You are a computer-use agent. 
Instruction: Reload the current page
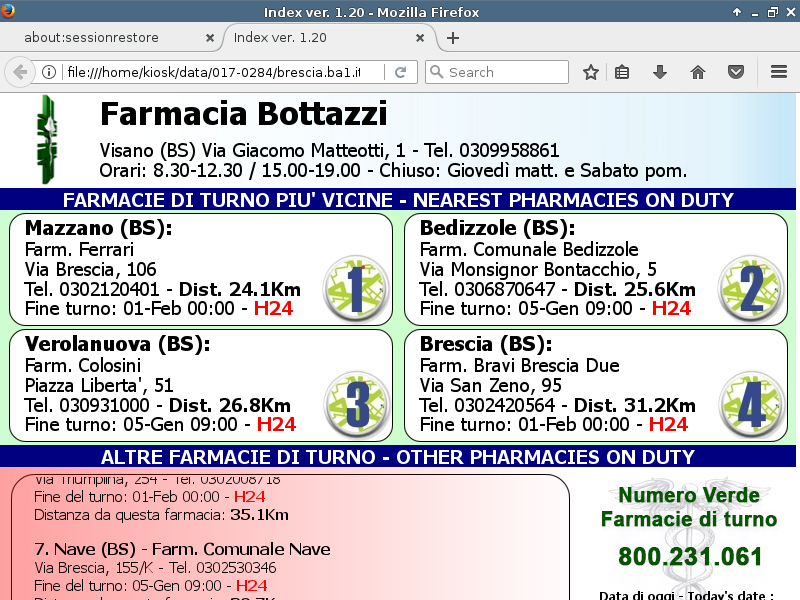tap(400, 72)
